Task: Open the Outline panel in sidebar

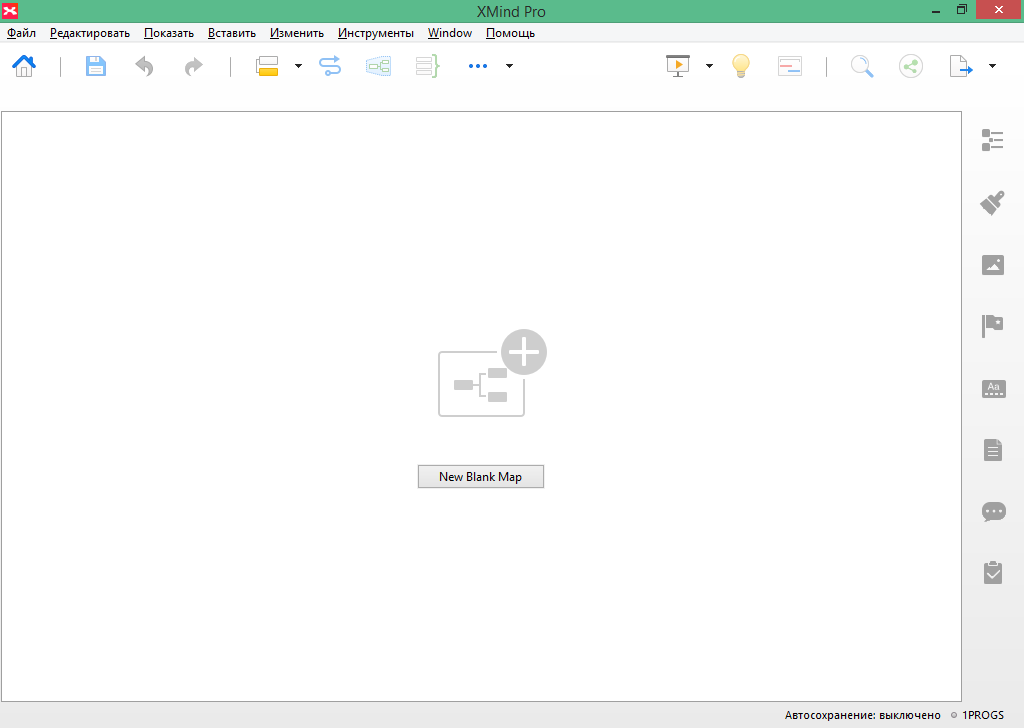Action: click(x=992, y=140)
